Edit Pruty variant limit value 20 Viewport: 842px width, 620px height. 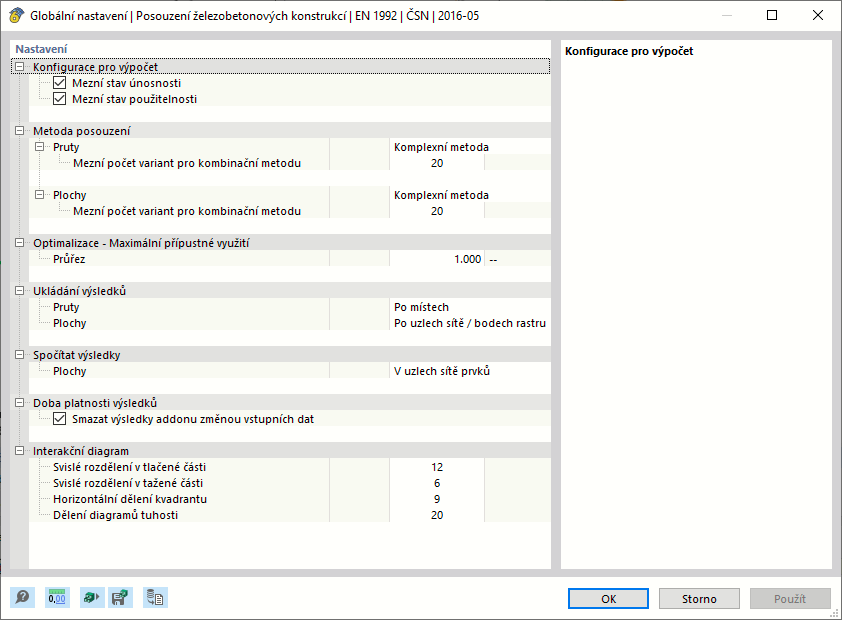point(437,163)
